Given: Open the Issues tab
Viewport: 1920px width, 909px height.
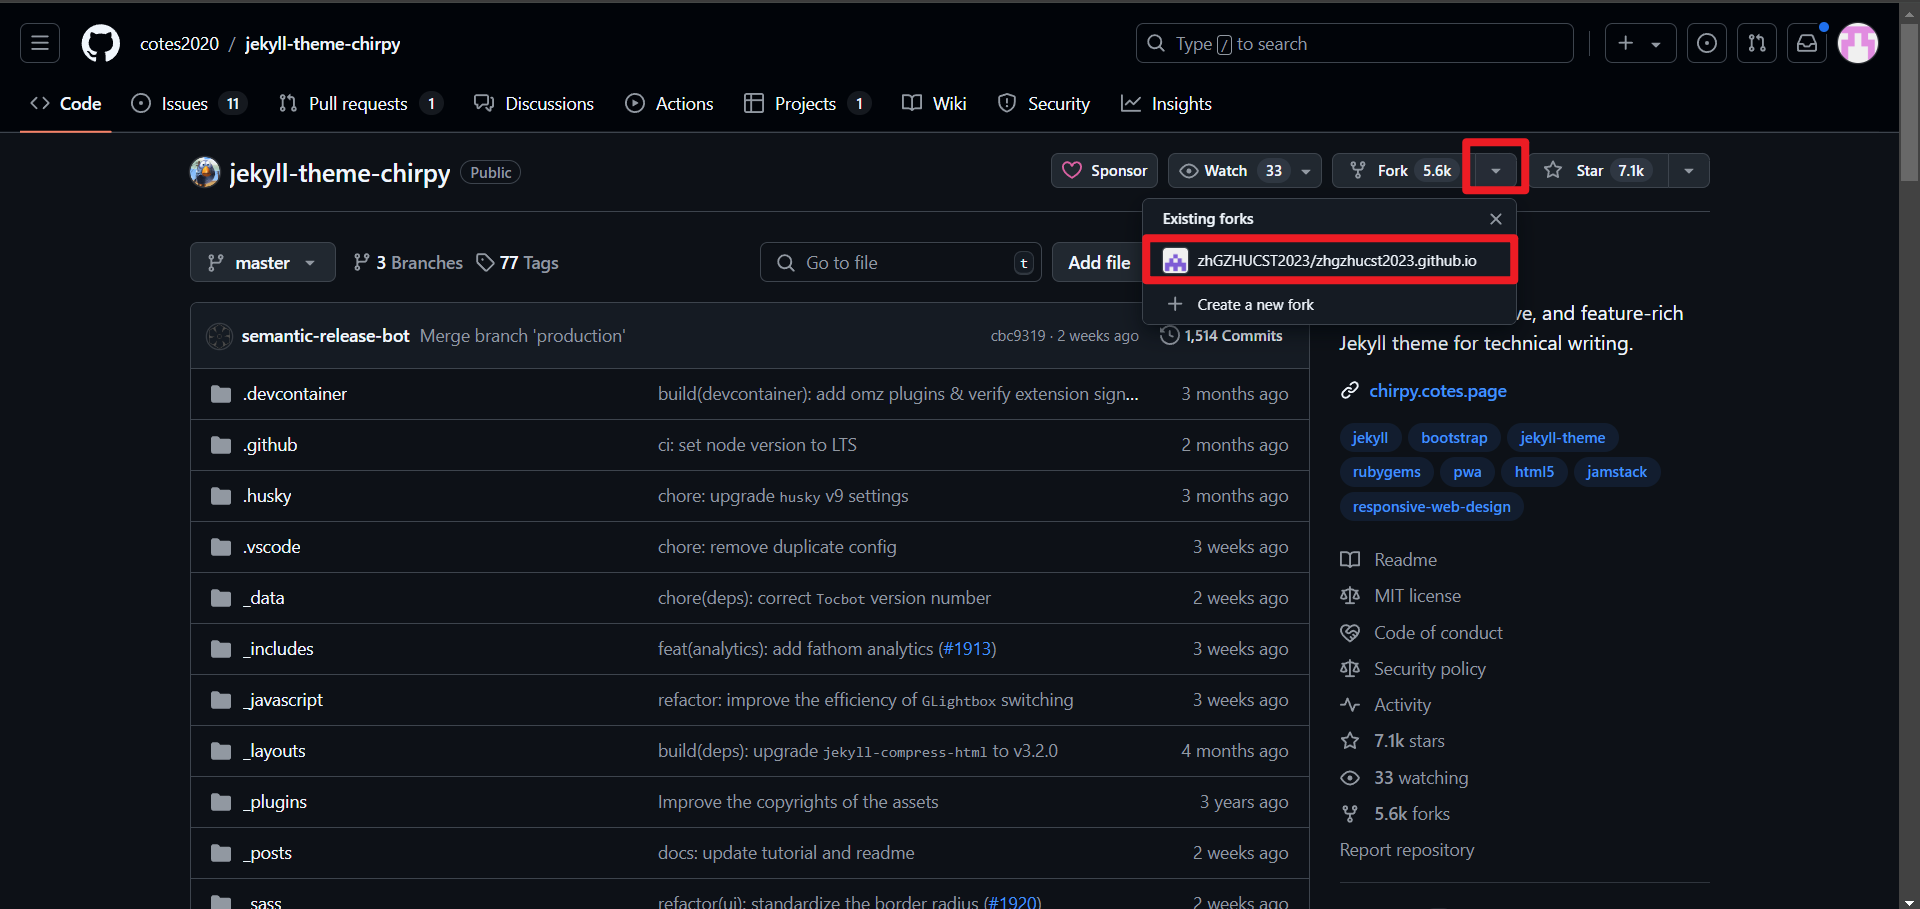Looking at the screenshot, I should (x=189, y=104).
